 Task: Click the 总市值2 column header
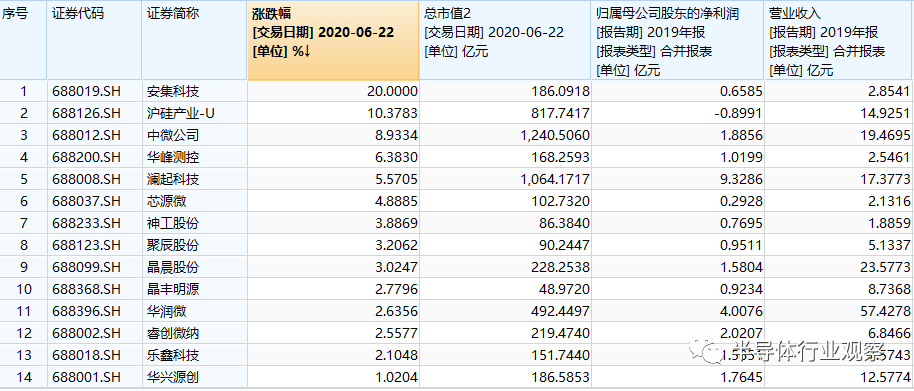(x=505, y=41)
